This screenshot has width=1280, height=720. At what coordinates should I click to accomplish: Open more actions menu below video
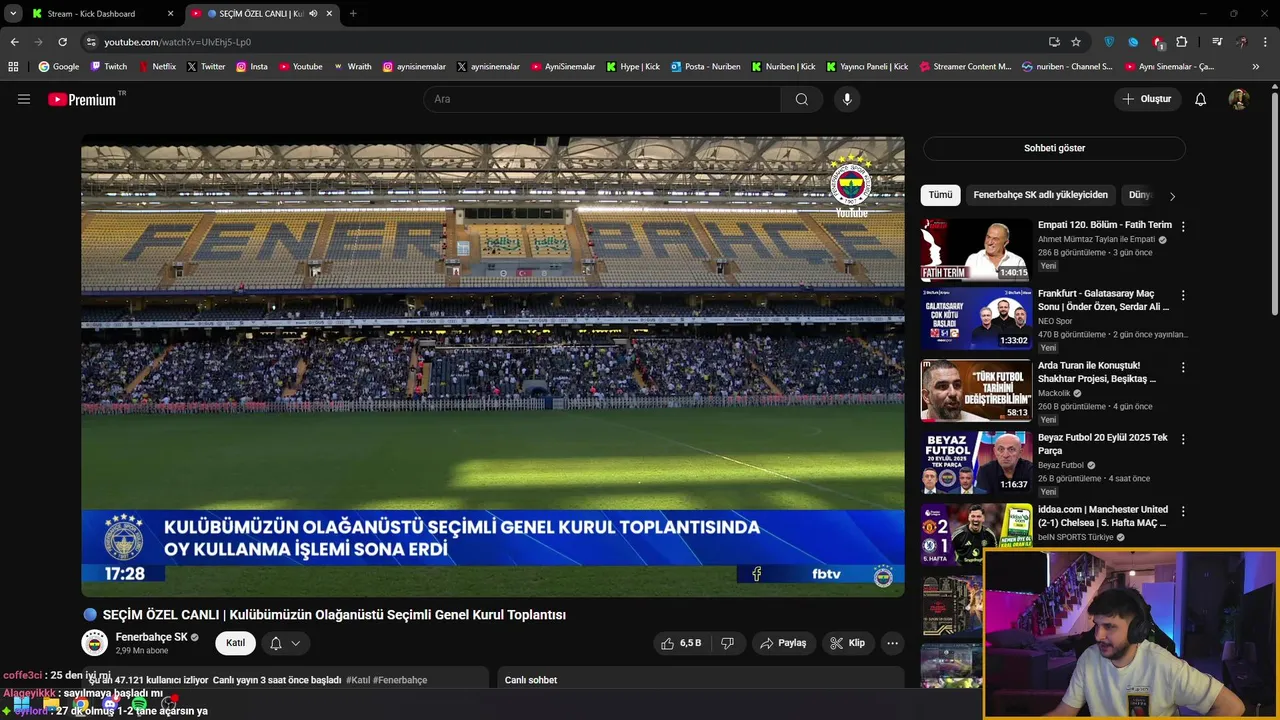892,643
